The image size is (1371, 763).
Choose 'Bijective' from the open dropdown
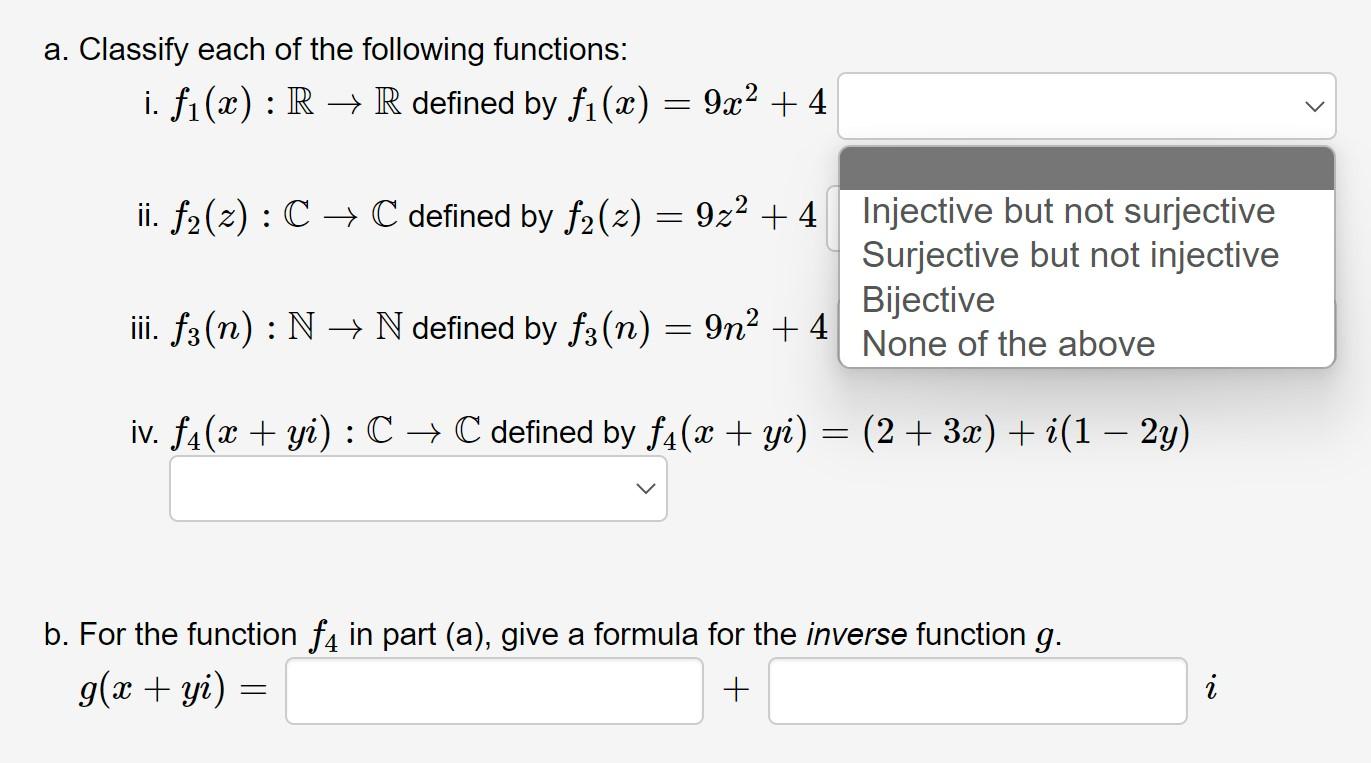[928, 299]
